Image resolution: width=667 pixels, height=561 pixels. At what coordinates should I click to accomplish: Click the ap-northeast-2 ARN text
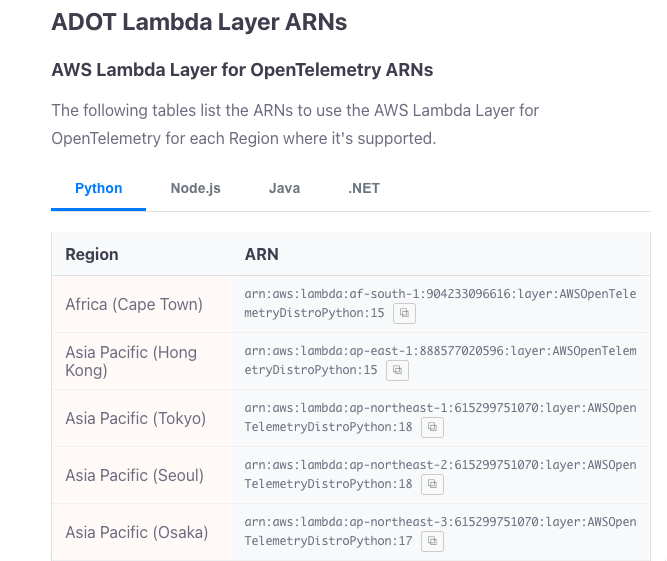pos(440,466)
